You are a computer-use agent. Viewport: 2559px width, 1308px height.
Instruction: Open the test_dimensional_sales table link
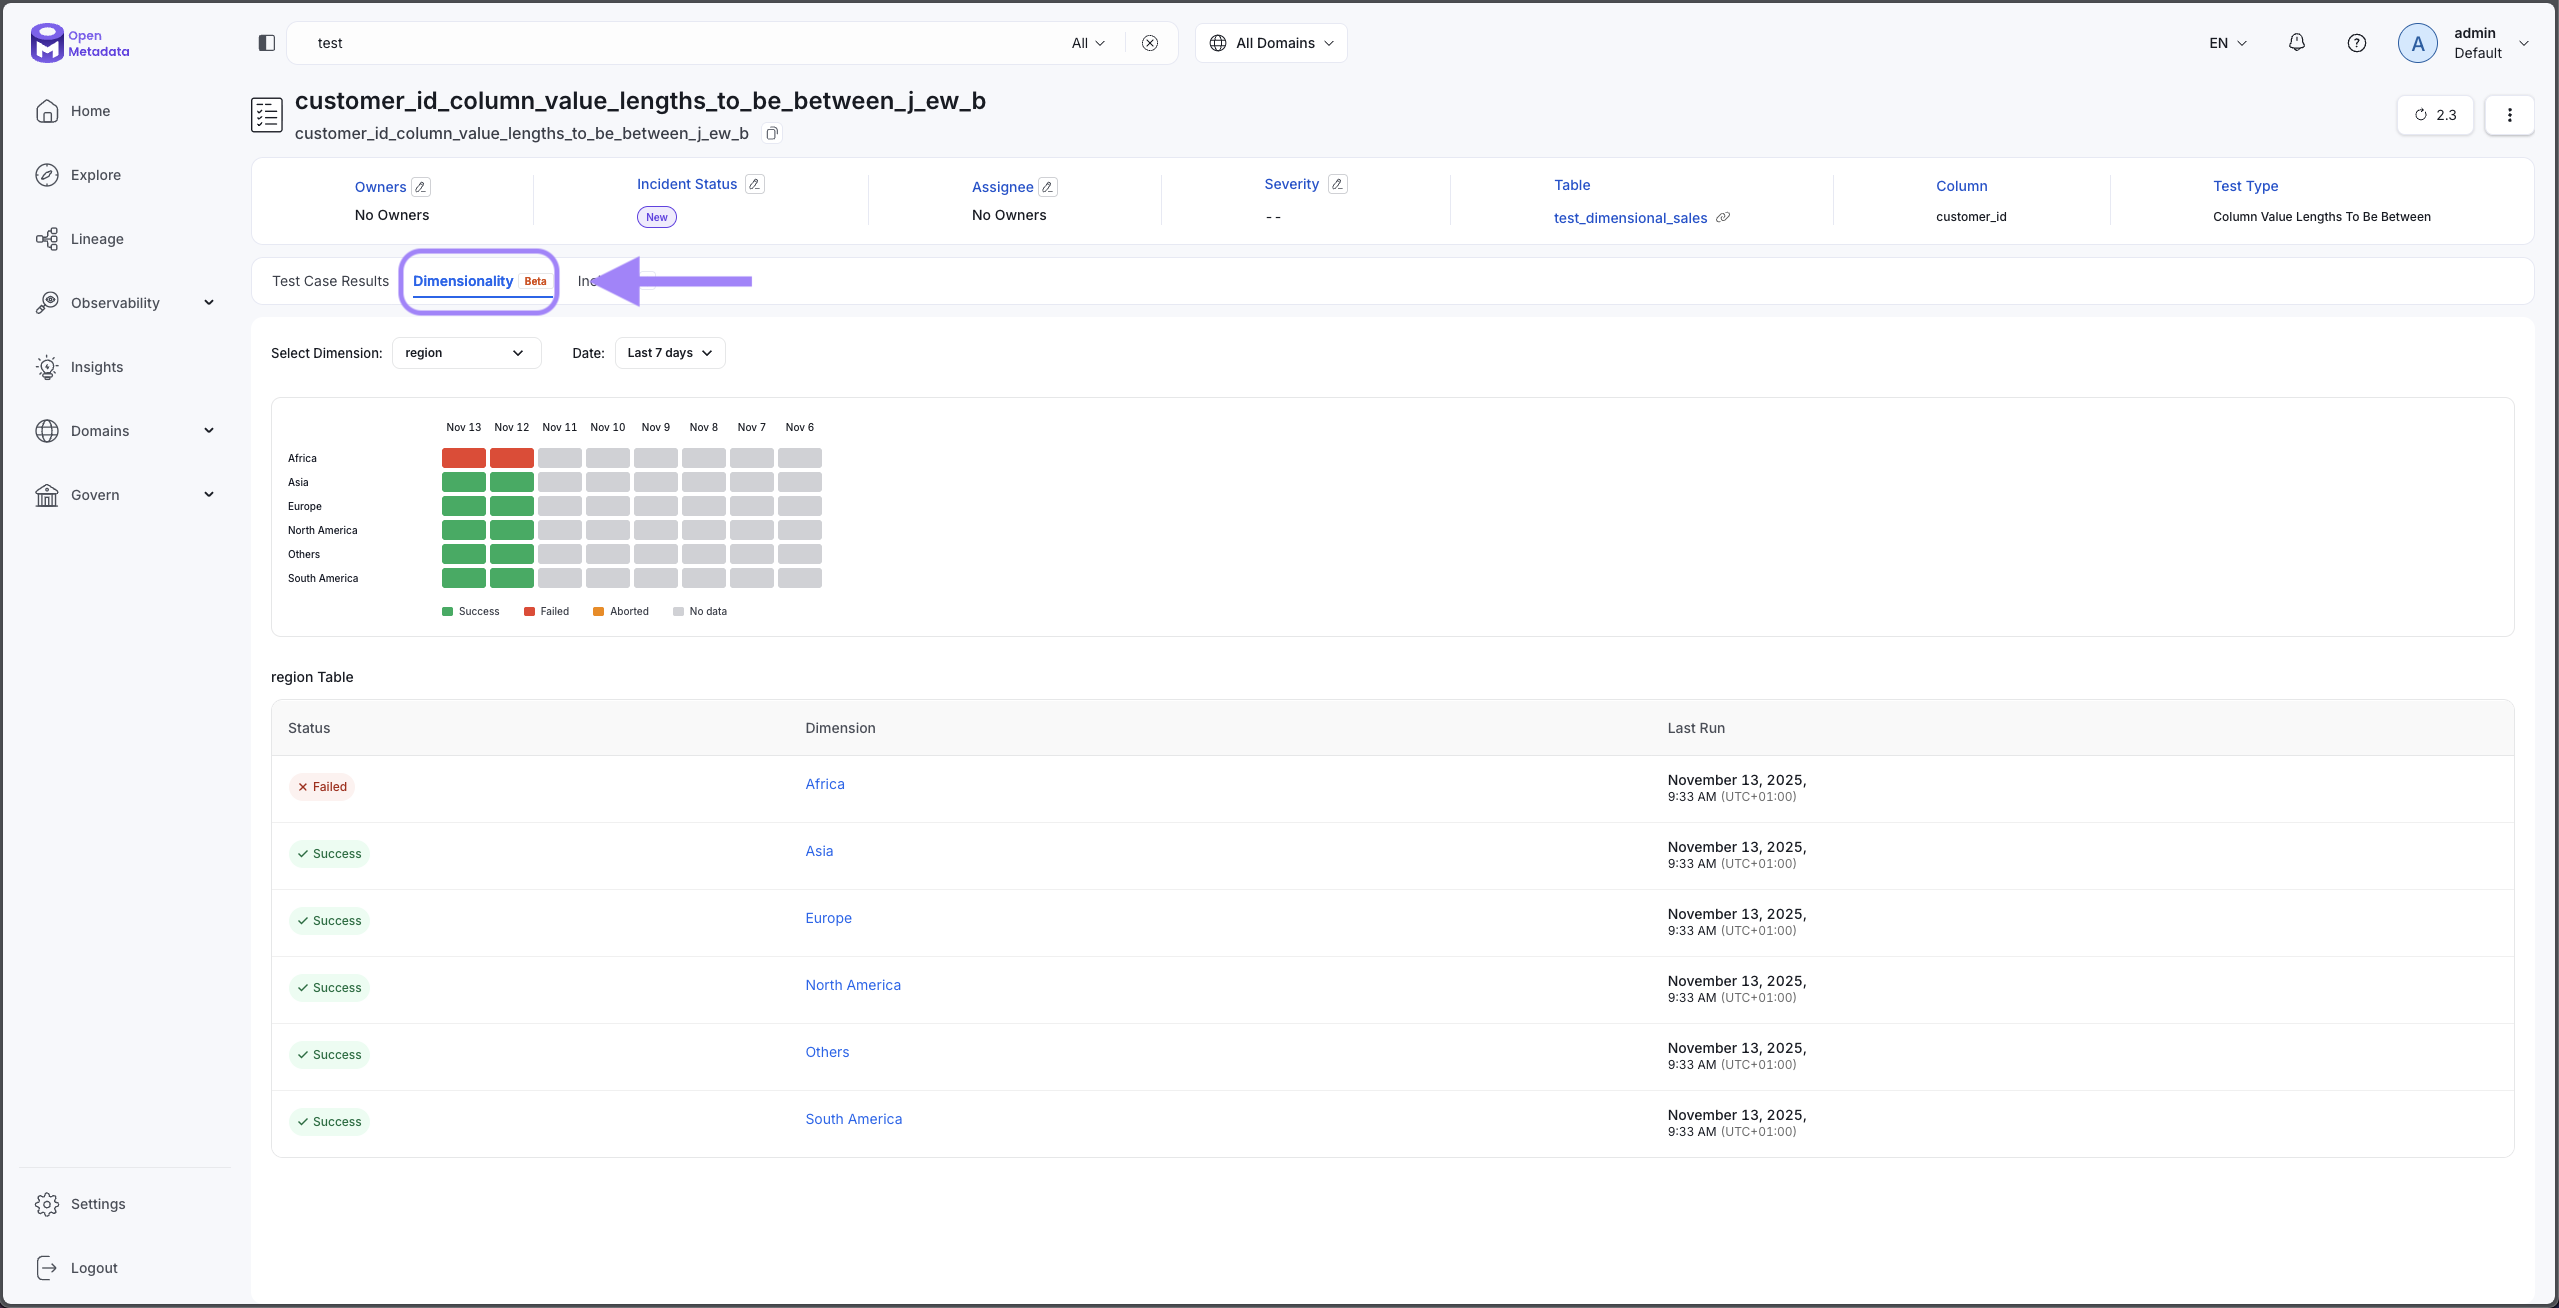(x=1630, y=218)
